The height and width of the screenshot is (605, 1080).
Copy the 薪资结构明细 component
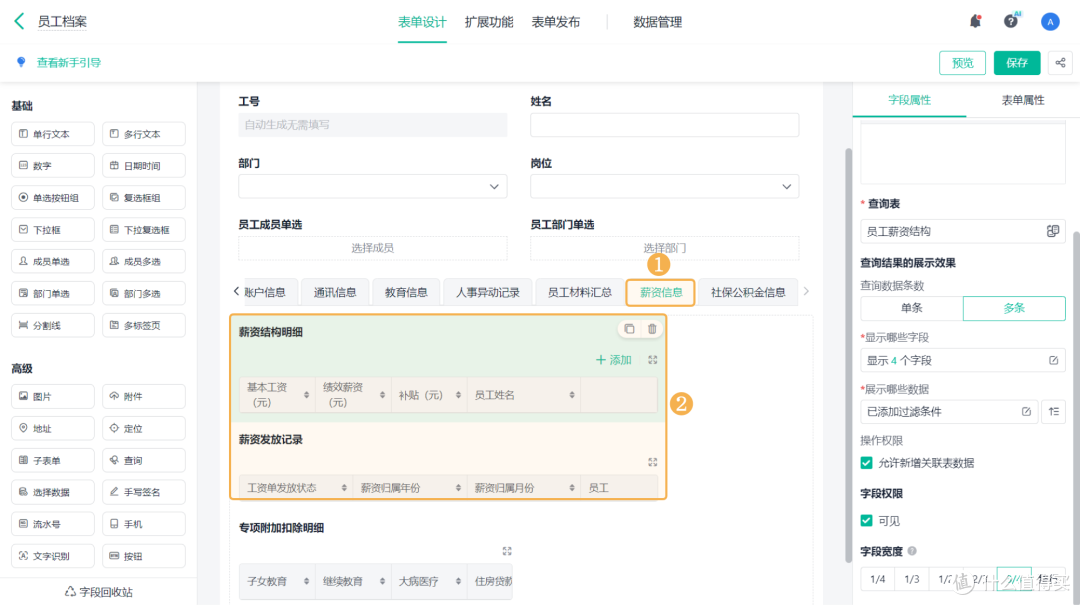pos(629,329)
